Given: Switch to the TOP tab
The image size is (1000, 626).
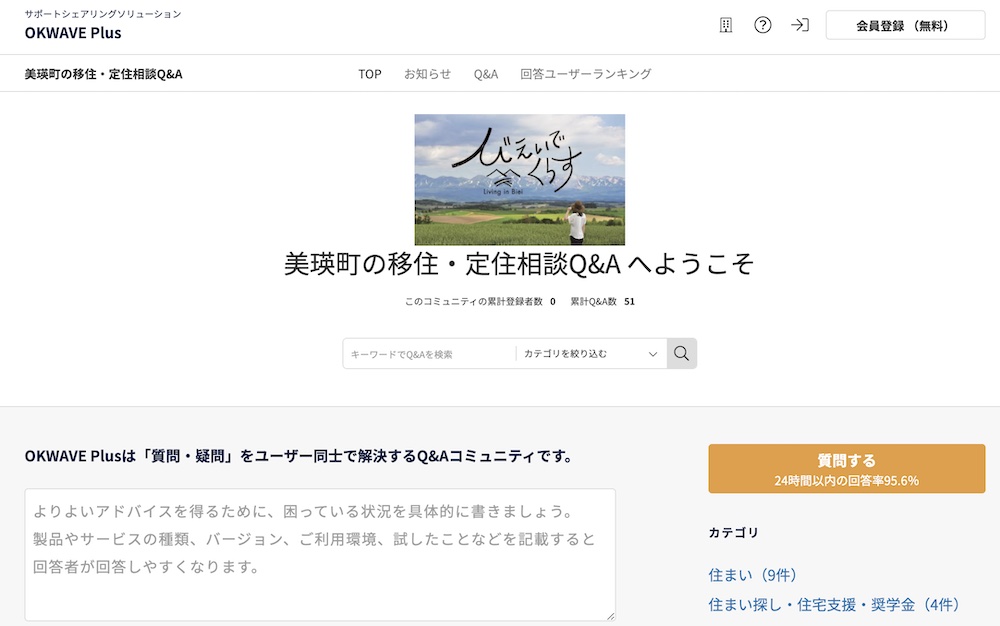Looking at the screenshot, I should click(369, 73).
